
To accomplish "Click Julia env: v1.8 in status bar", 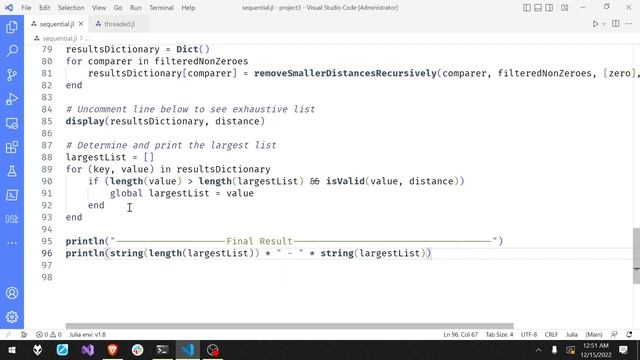I will coord(87,335).
